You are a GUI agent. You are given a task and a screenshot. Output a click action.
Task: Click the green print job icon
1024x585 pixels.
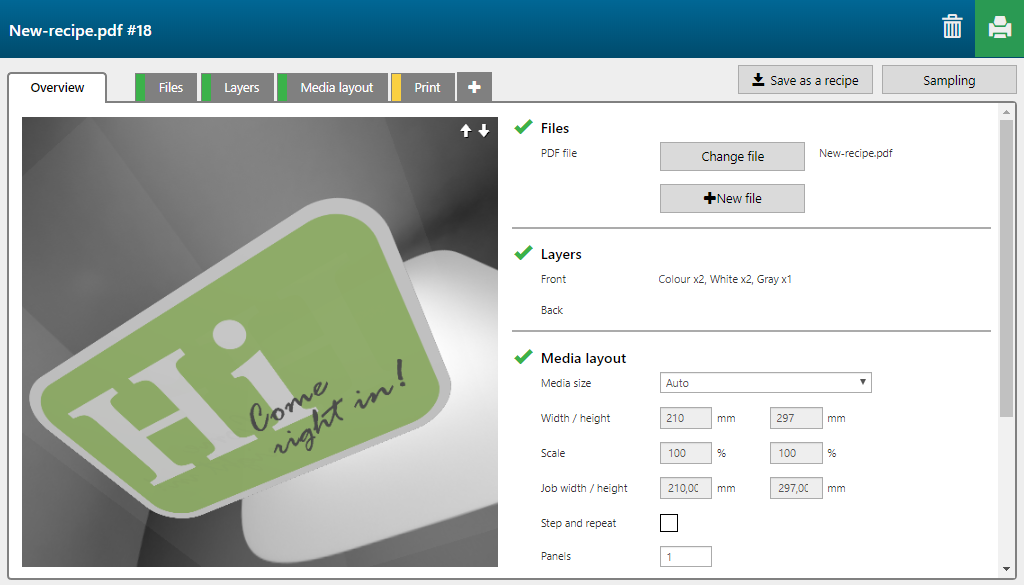999,29
